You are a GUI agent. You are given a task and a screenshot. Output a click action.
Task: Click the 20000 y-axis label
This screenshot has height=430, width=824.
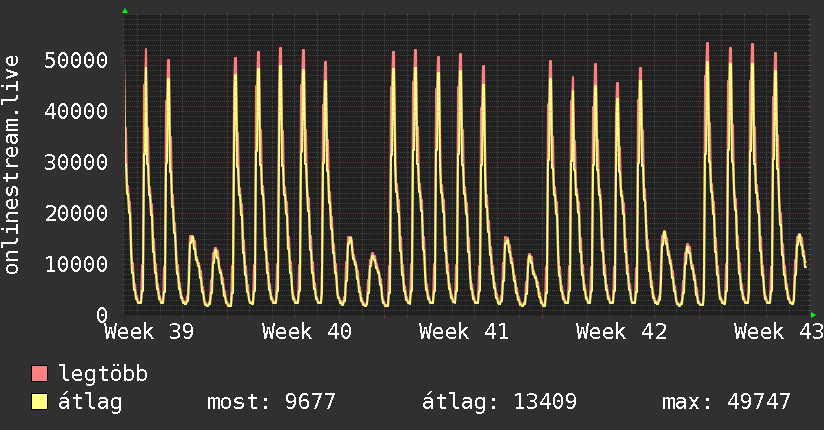coord(76,213)
